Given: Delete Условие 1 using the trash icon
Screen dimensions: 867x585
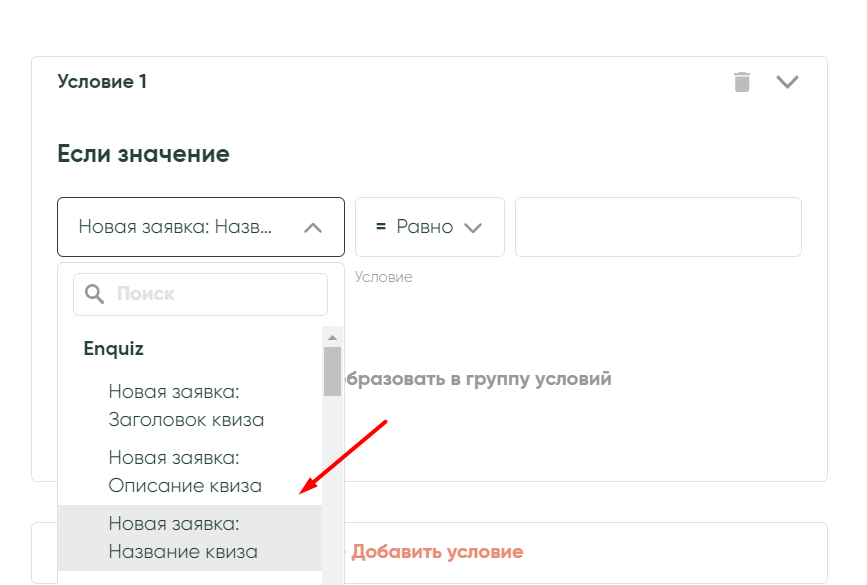Looking at the screenshot, I should tap(742, 82).
